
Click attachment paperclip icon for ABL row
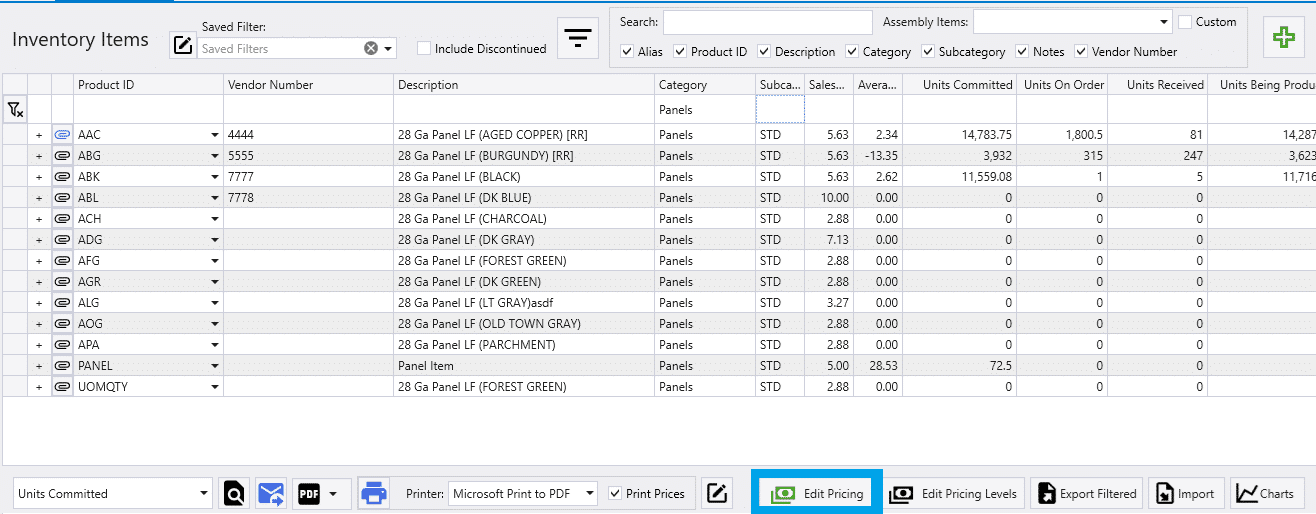[62, 198]
